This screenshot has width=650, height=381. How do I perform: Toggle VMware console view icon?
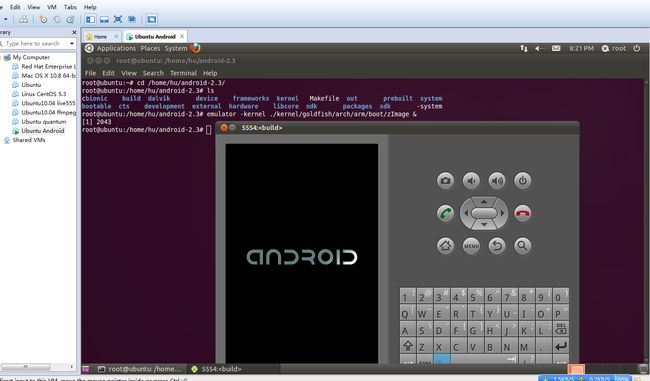pyautogui.click(x=152, y=19)
